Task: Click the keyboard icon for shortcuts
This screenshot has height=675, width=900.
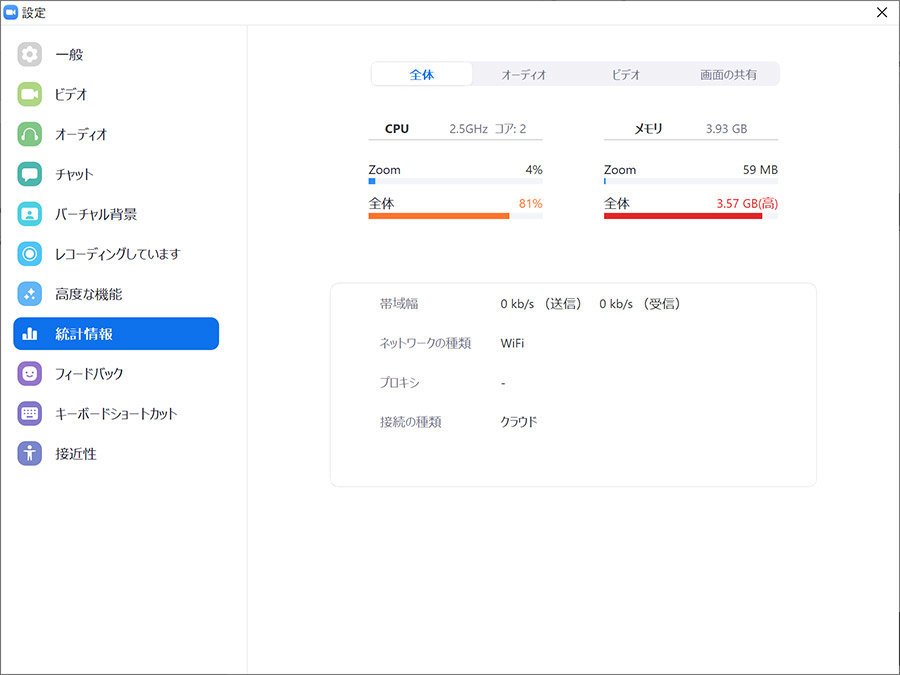Action: [x=29, y=413]
